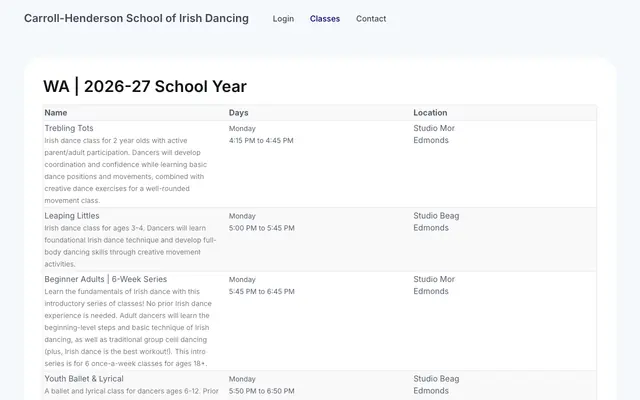Click Studio Mor in the Trebling Tots row
Viewport: 640px width, 400px height.
434,128
